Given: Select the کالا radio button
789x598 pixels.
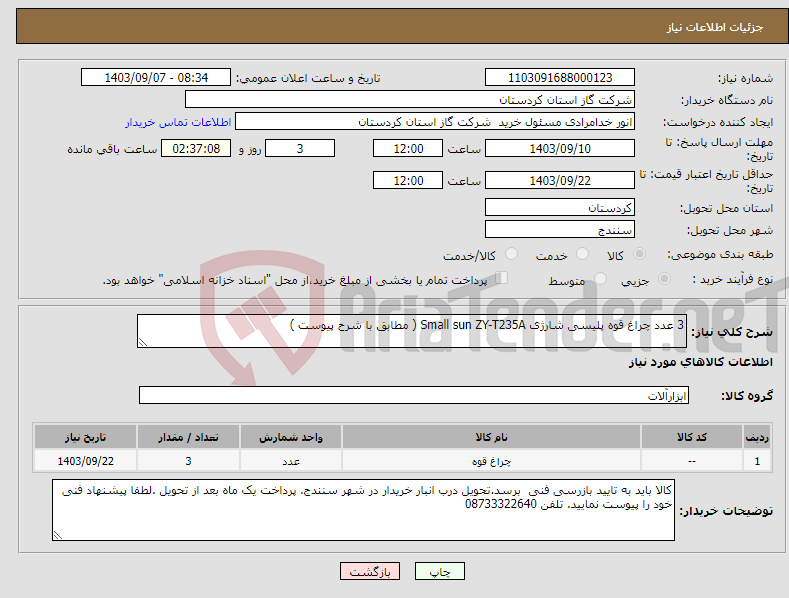Looking at the screenshot, I should 640,254.
